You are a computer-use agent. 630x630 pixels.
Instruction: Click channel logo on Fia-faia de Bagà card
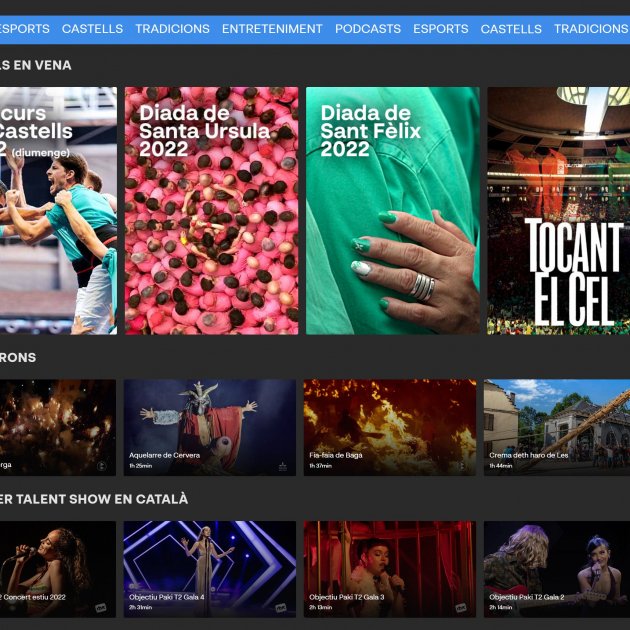[462, 466]
